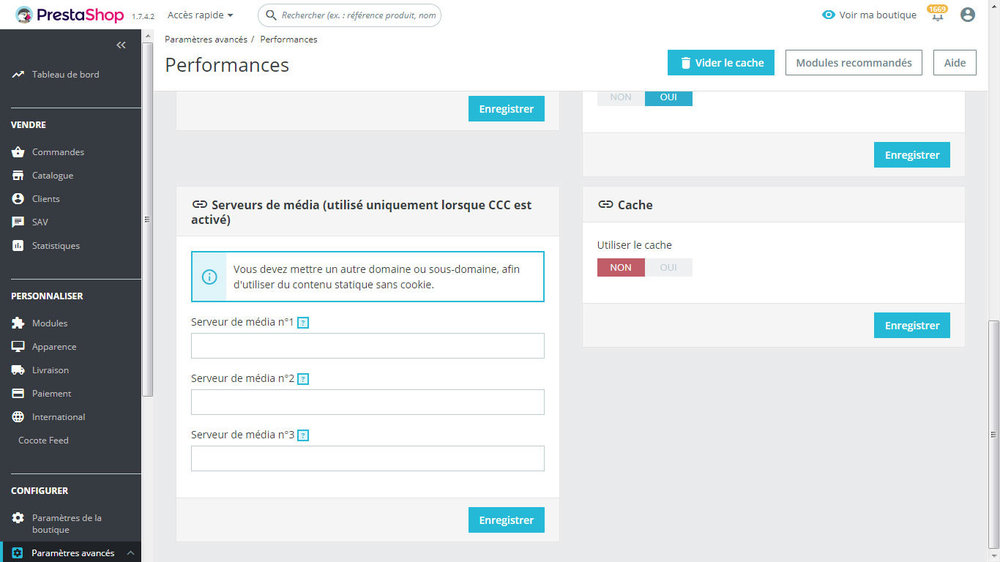Click Enregistrer in the top left panel
This screenshot has width=1000, height=562.
pyautogui.click(x=506, y=109)
